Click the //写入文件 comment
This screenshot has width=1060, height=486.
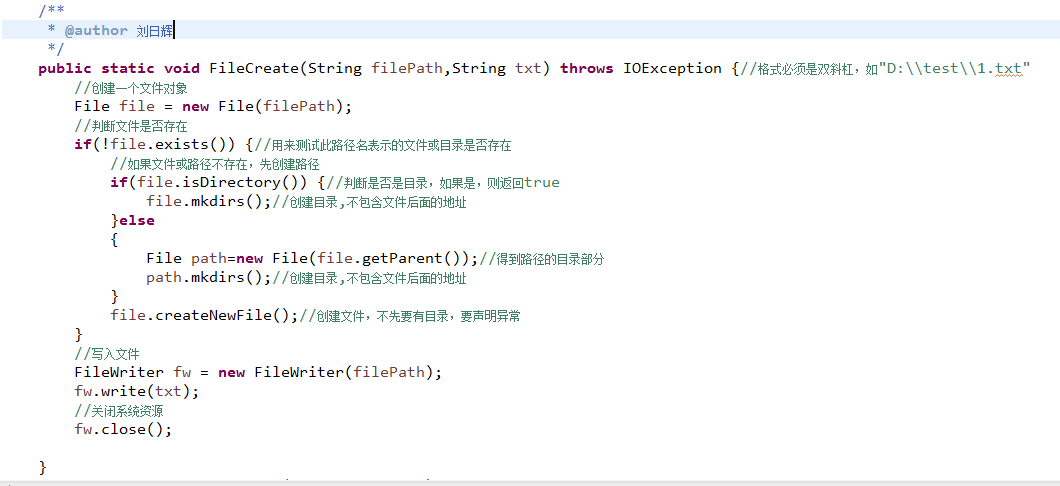click(x=107, y=354)
